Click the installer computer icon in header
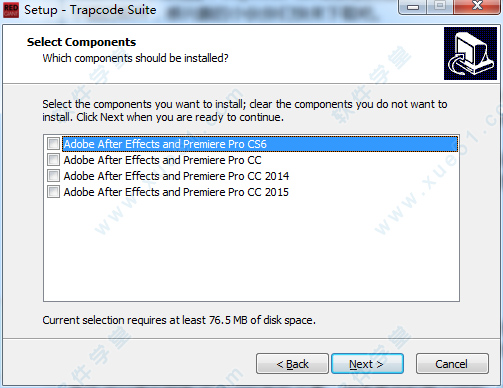 470,54
